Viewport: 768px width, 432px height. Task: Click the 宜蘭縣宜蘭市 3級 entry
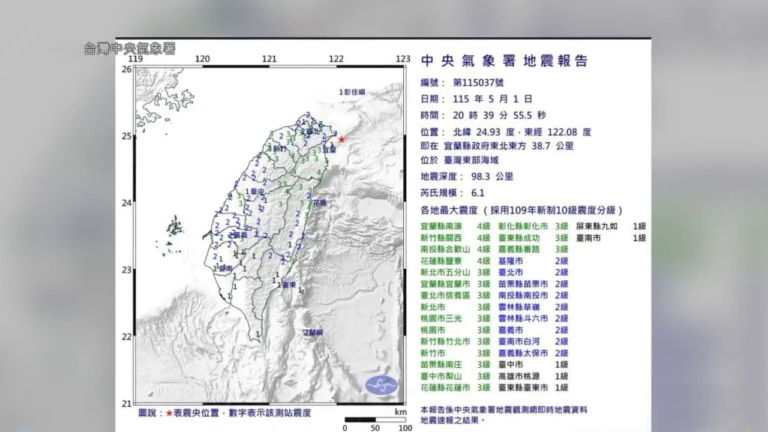click(456, 284)
